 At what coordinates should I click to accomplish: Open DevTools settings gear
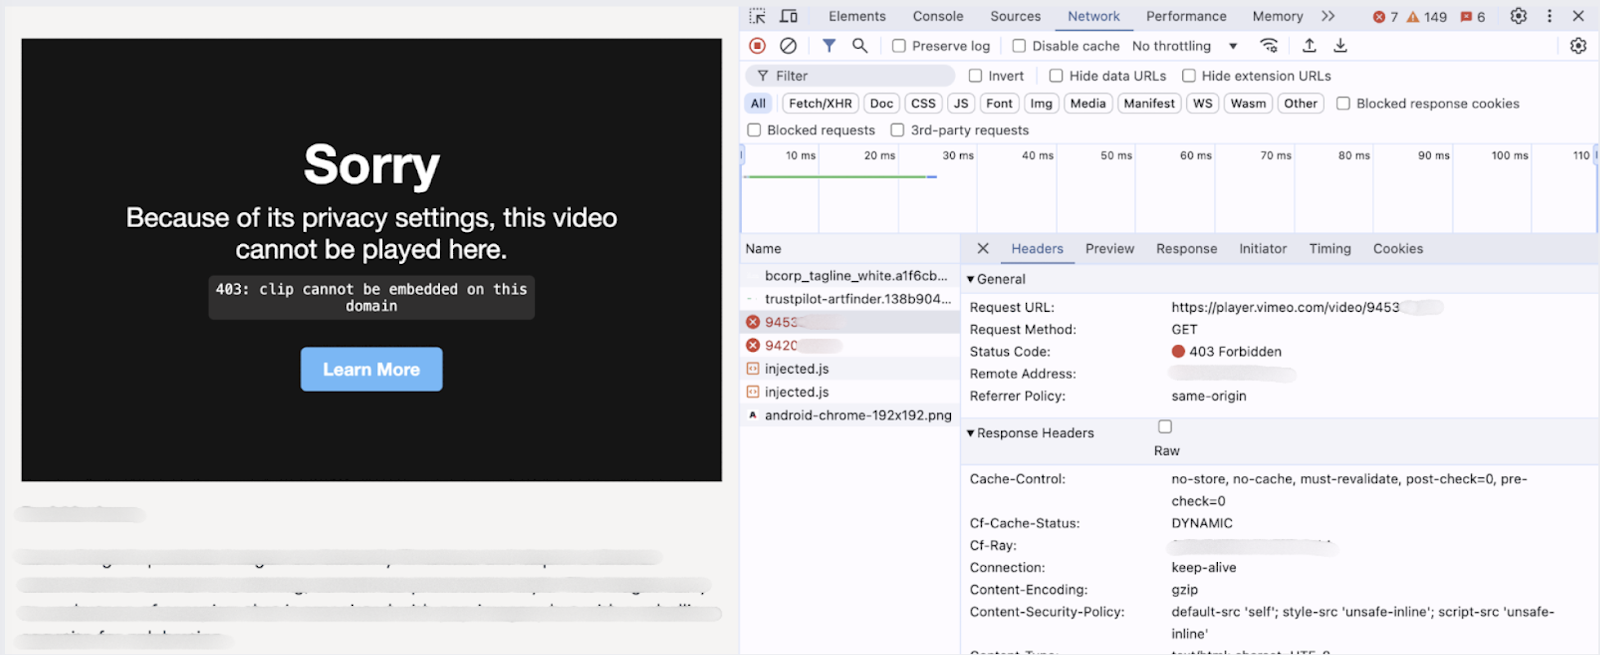point(1518,16)
